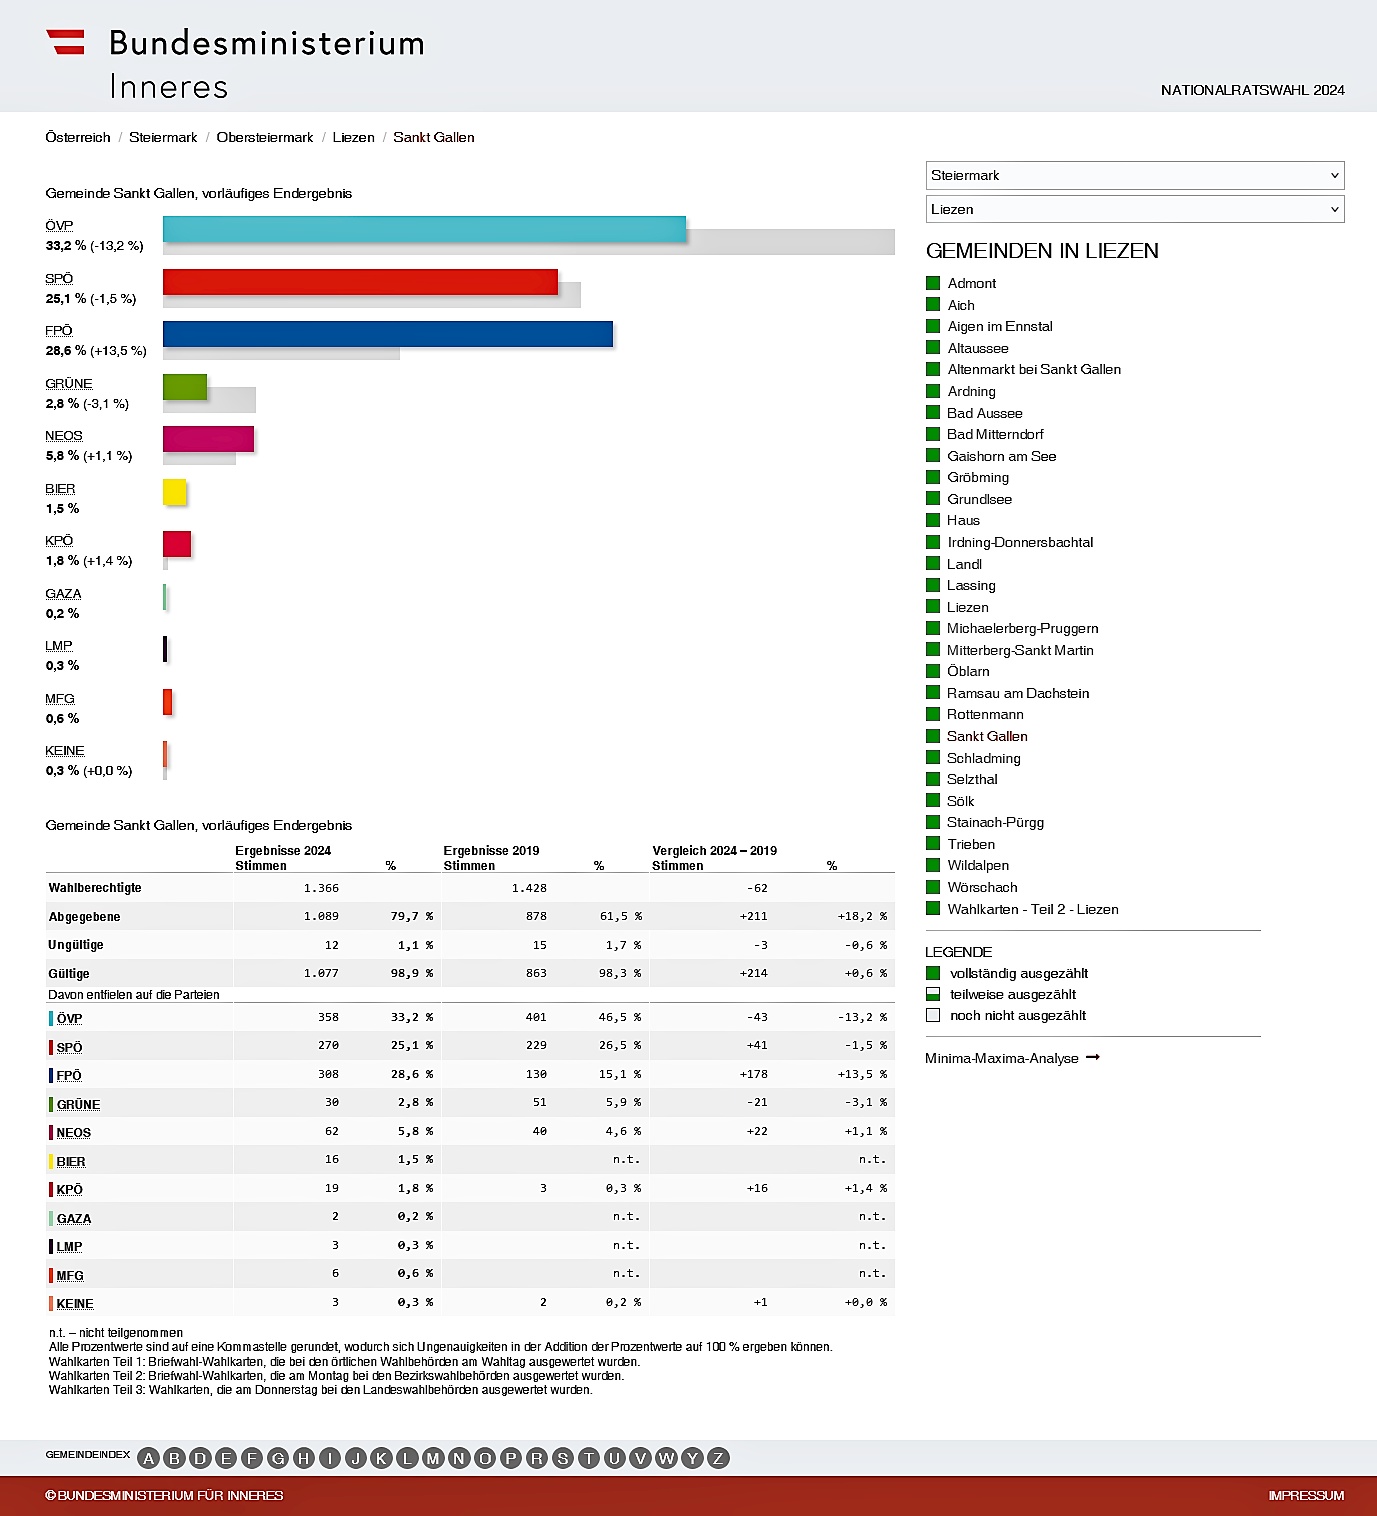Jump to letter Z in Gemeindeindex
This screenshot has height=1516, width=1377.
coord(718,1458)
